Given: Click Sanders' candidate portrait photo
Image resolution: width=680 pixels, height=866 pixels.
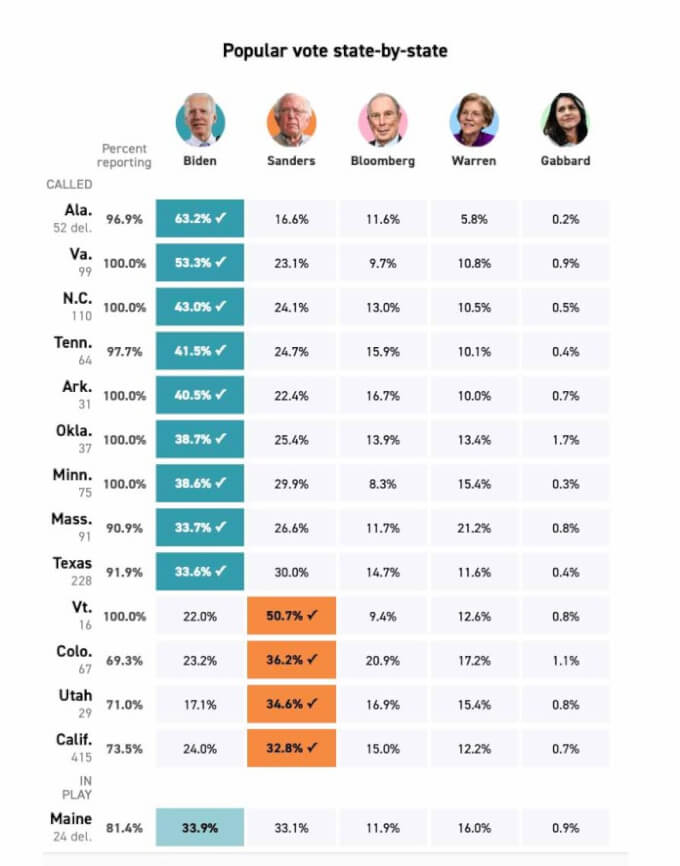Looking at the screenshot, I should click(291, 120).
